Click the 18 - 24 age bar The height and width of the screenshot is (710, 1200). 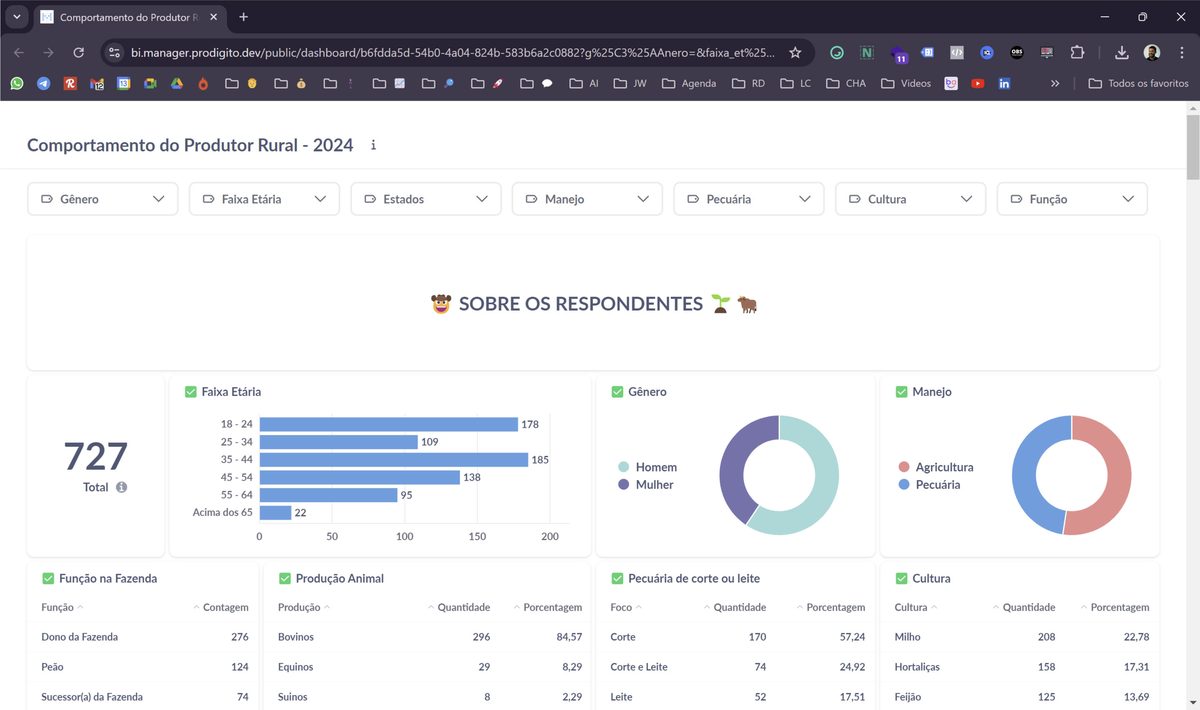coord(389,424)
